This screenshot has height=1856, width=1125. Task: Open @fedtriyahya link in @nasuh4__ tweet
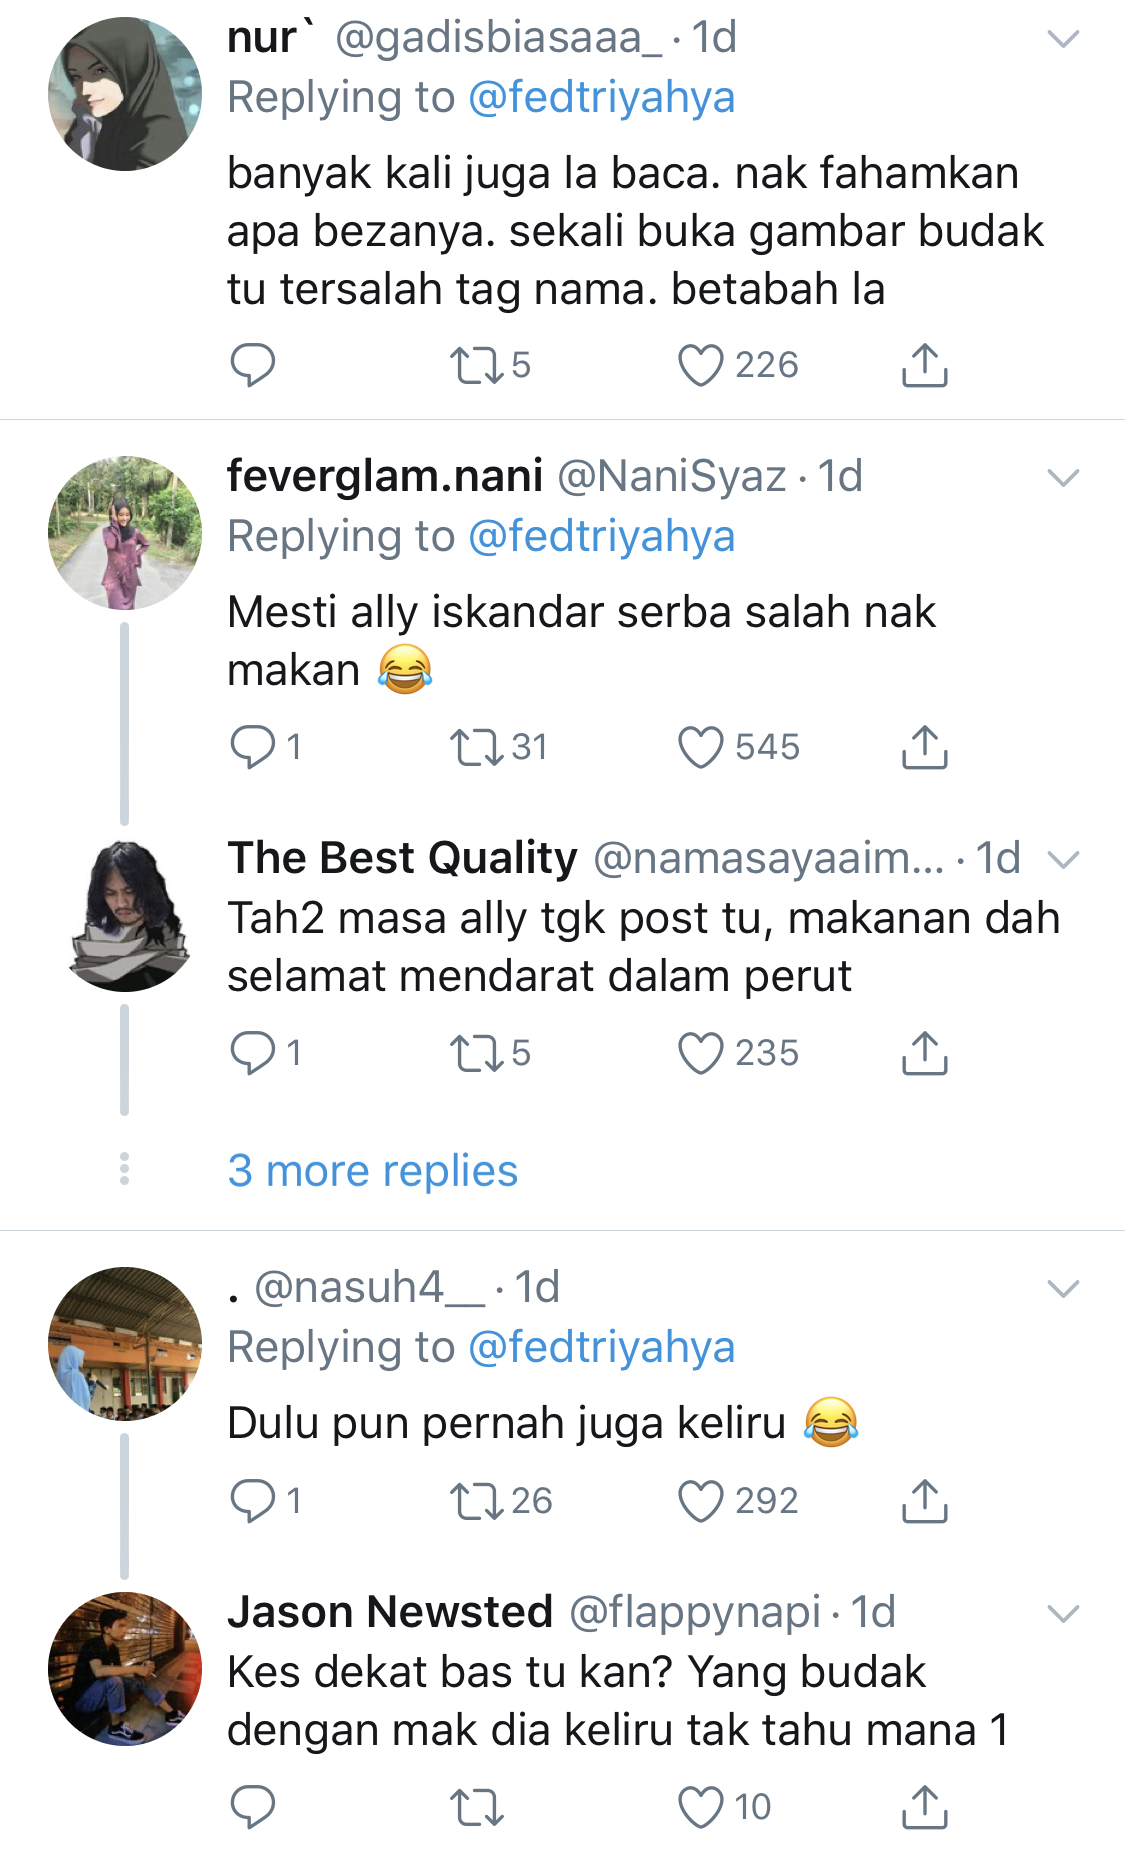601,1348
